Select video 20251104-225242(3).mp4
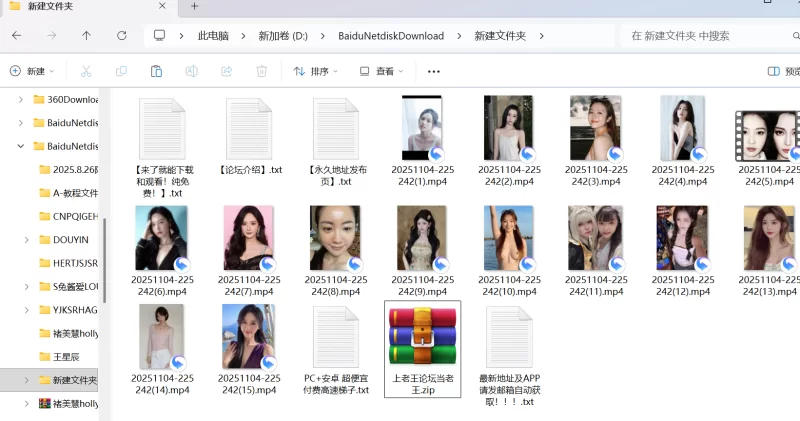 pos(596,141)
